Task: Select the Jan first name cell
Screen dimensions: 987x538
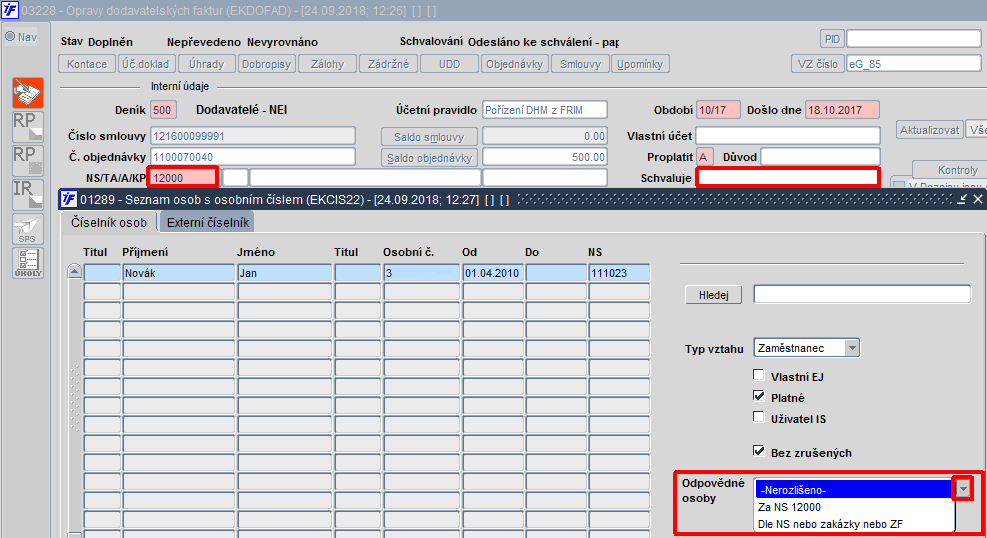Action: 285,273
